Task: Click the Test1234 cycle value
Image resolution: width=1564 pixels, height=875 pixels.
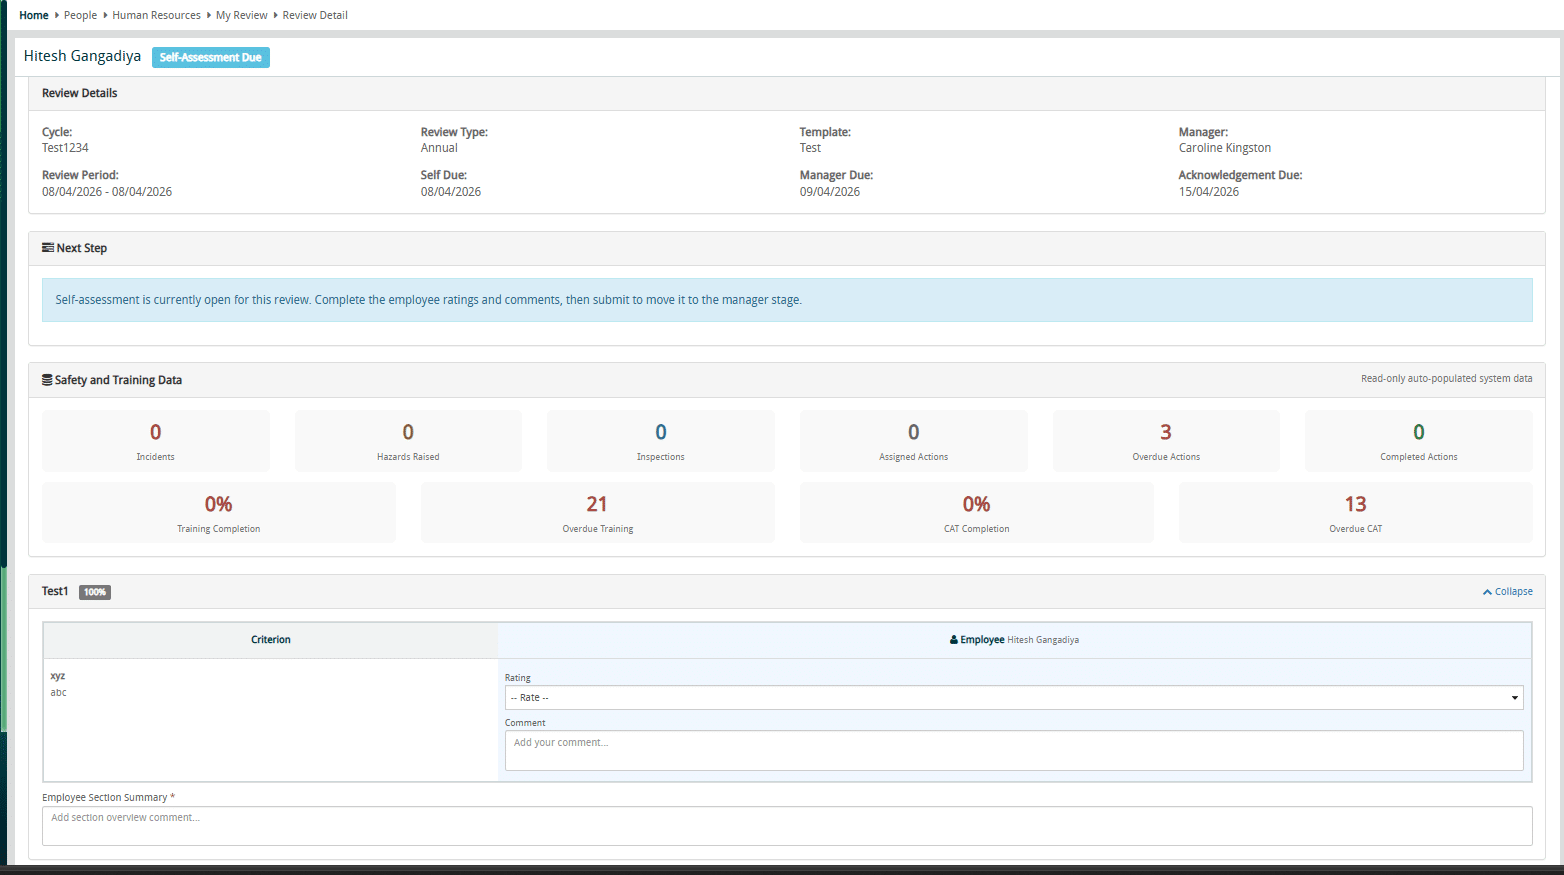Action: pyautogui.click(x=65, y=148)
